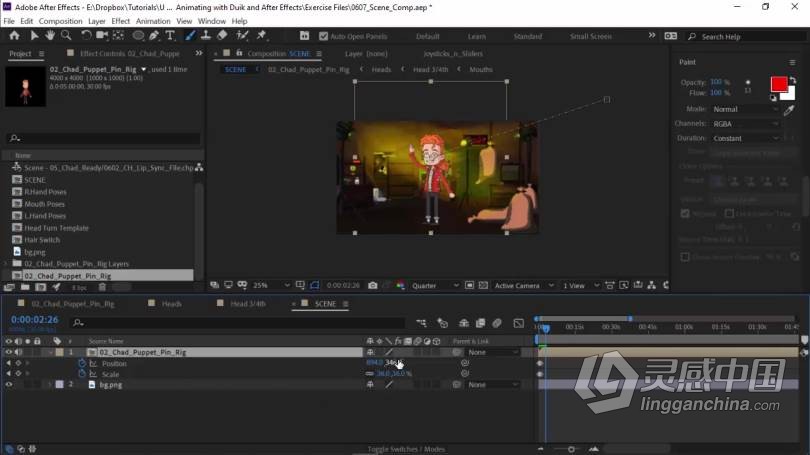This screenshot has height=455, width=810.
Task: Click the Toggle Switches / Modes button
Action: [x=406, y=449]
